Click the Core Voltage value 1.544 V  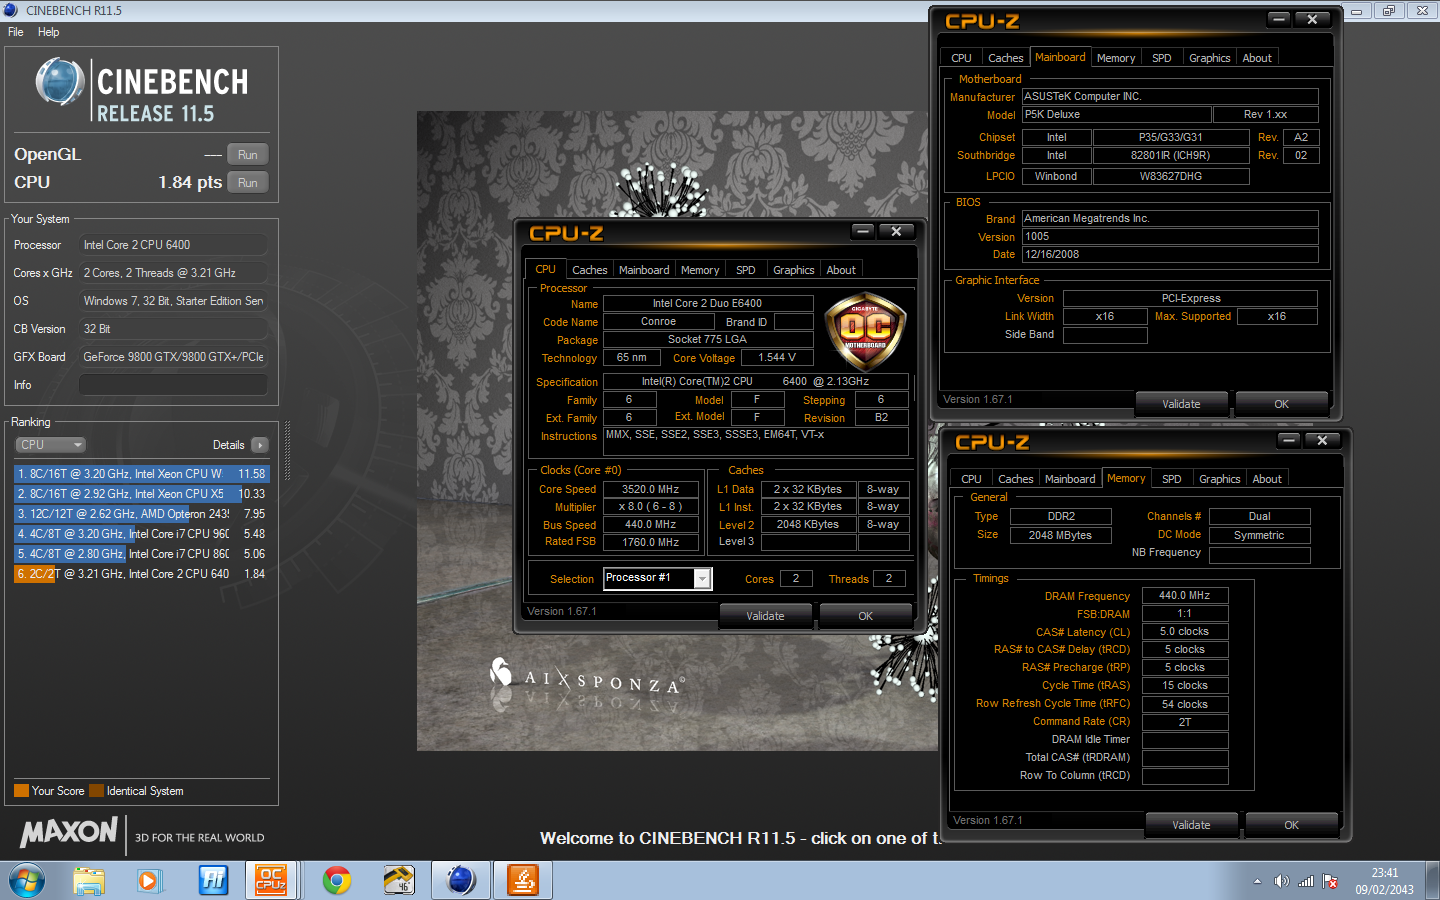pos(777,357)
